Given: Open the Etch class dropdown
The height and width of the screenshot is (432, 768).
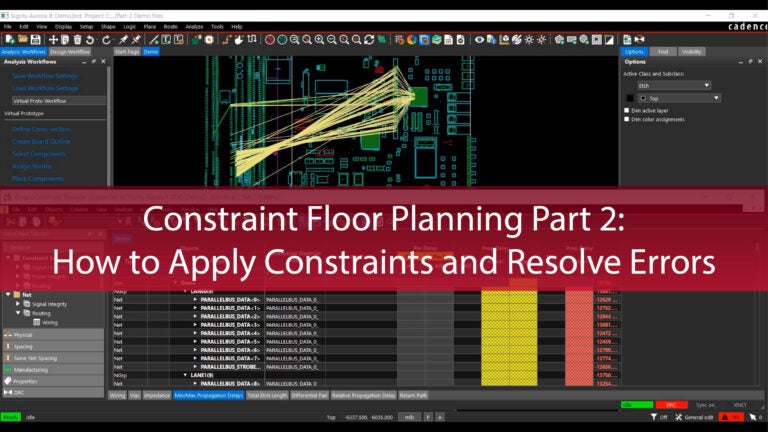Looking at the screenshot, I should (674, 85).
